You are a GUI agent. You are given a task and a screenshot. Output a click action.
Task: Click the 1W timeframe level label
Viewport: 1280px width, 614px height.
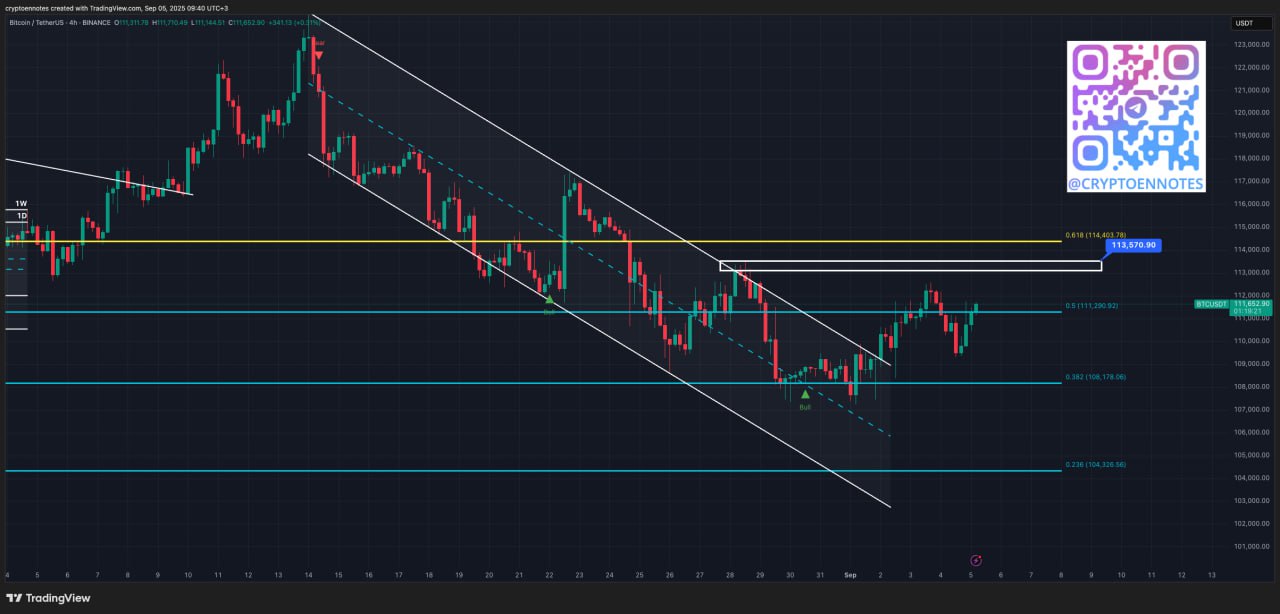coord(21,204)
